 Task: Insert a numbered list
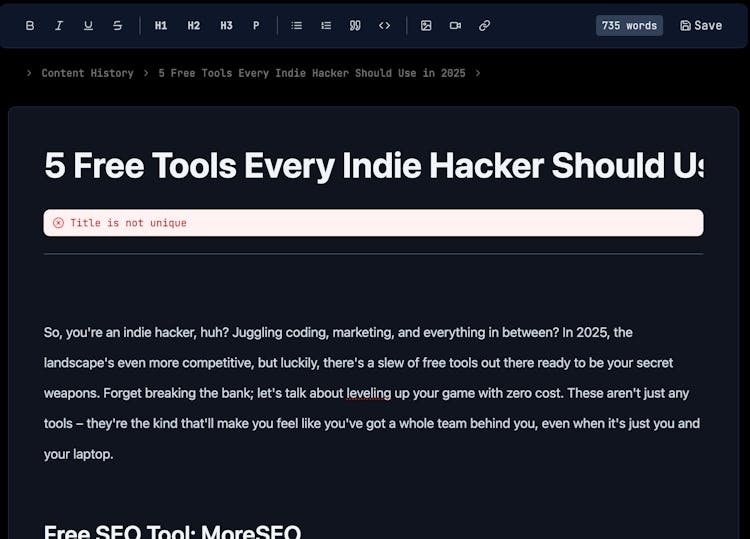click(x=326, y=26)
